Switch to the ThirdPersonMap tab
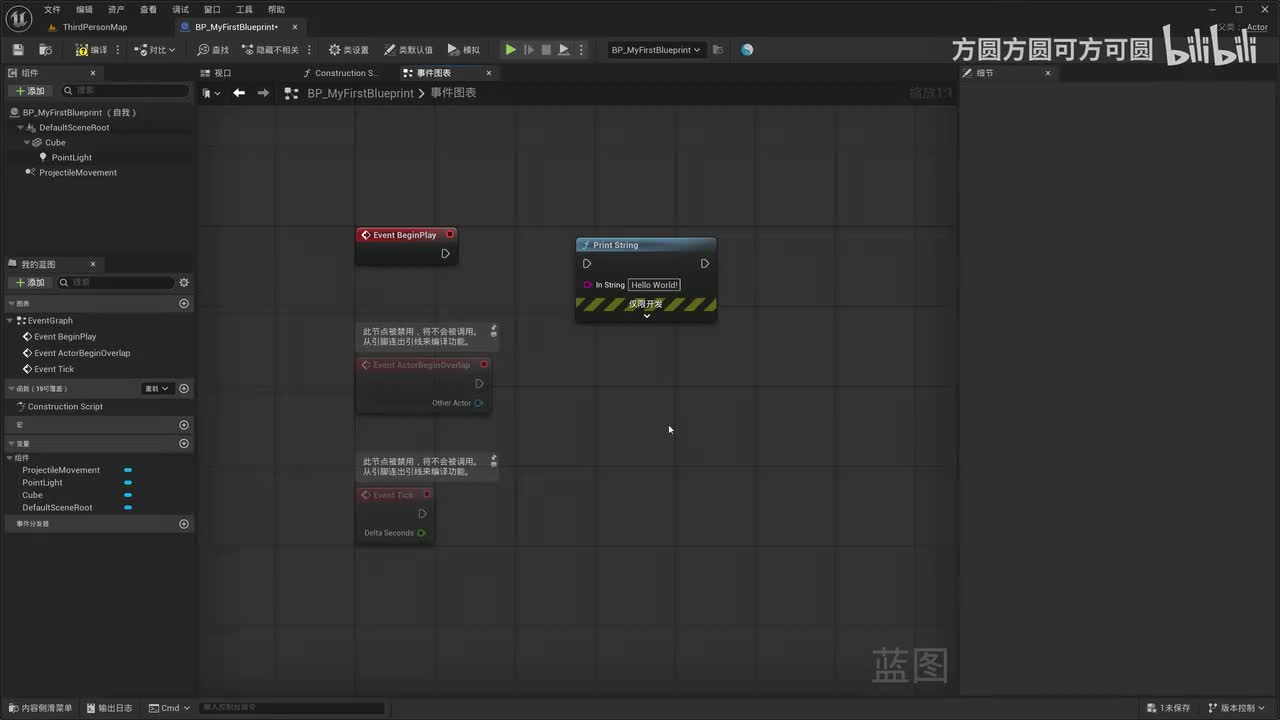 (95, 27)
